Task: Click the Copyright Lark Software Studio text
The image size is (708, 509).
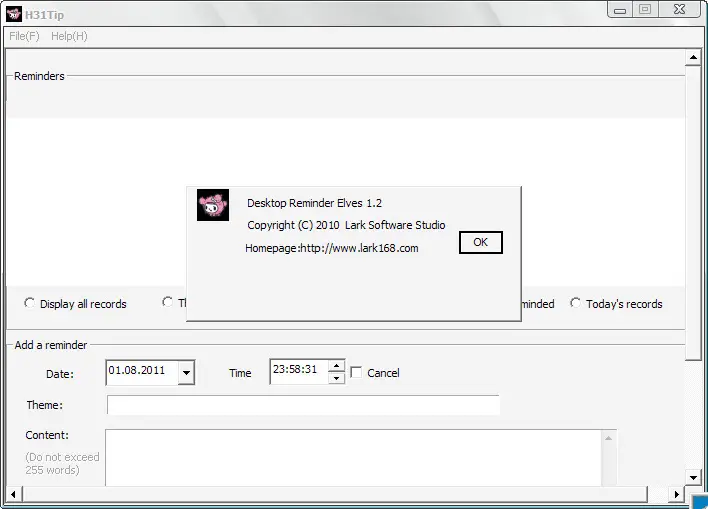Action: pos(346,225)
